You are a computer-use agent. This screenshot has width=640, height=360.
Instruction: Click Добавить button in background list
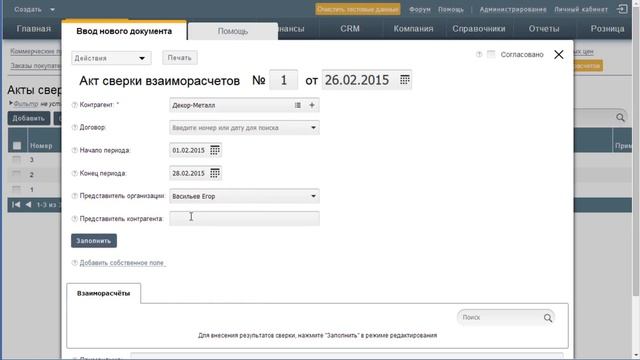29,118
